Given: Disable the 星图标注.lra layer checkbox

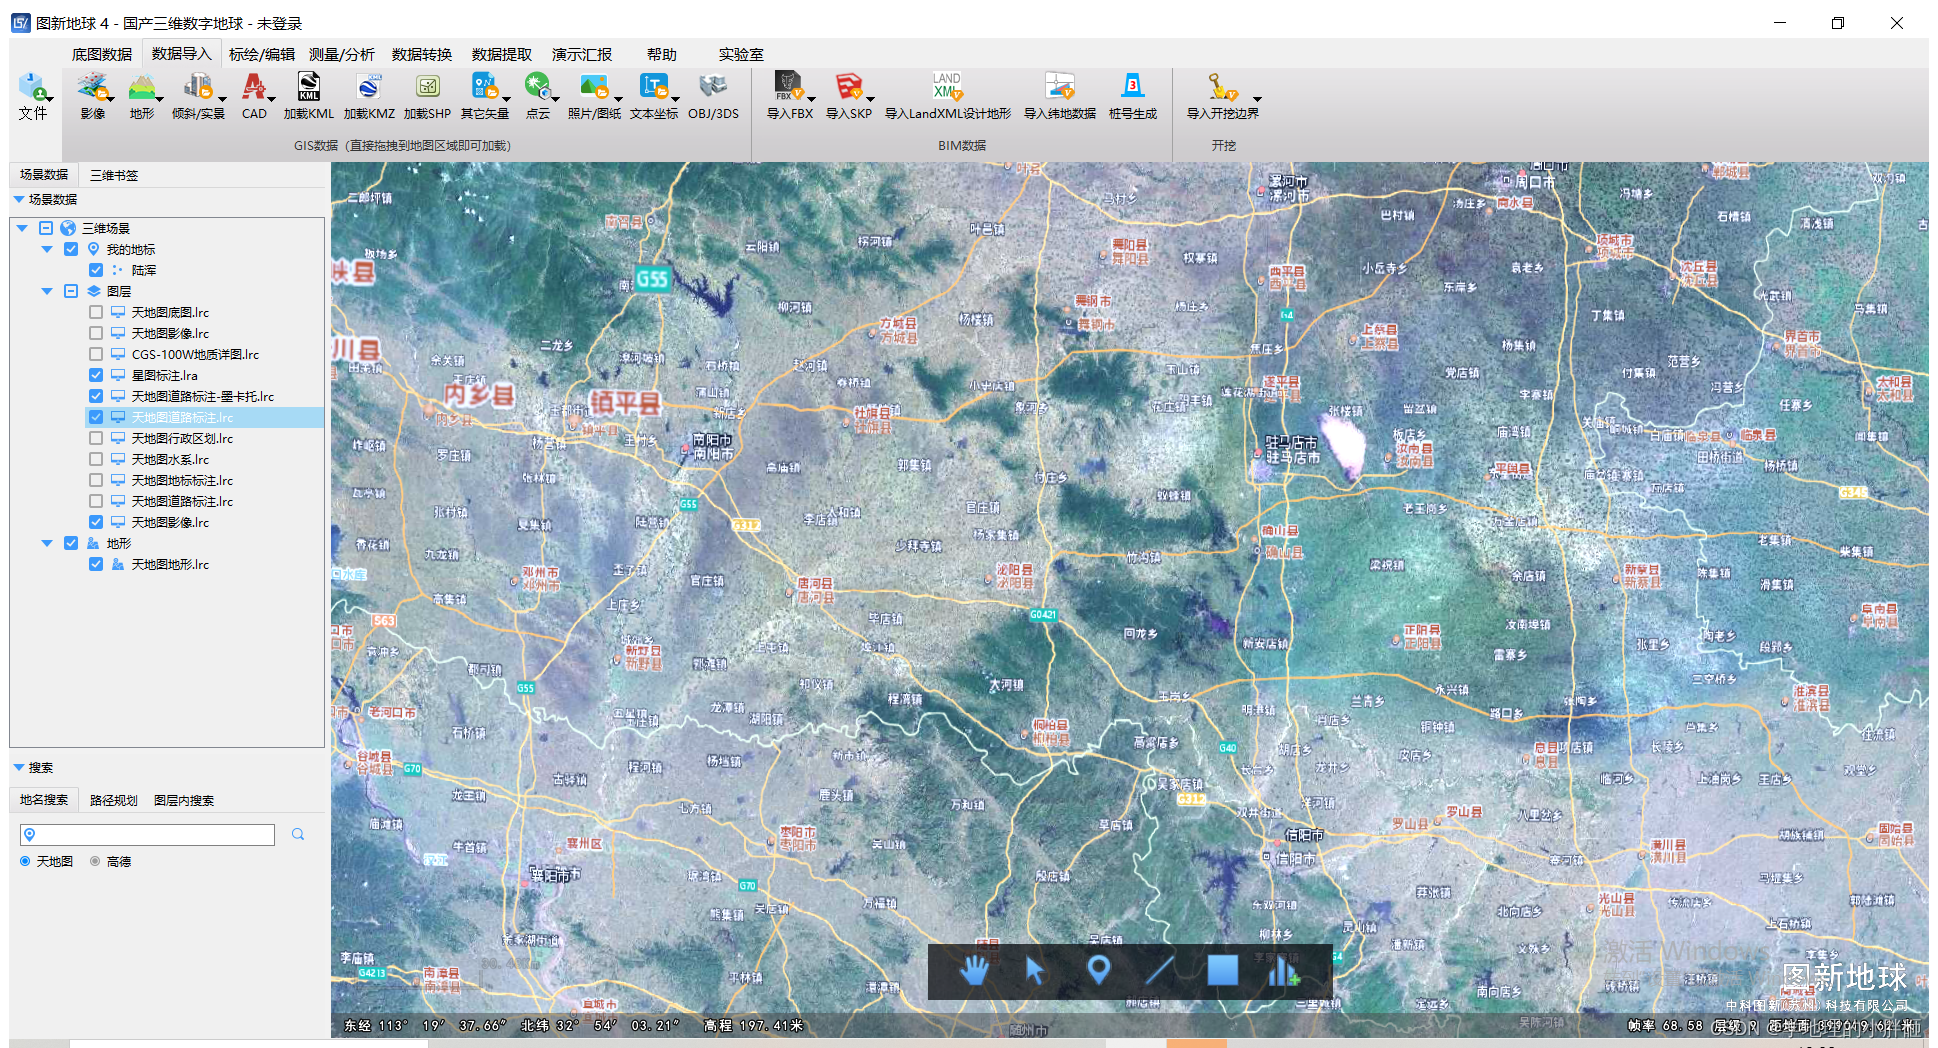Looking at the screenshot, I should coord(96,375).
